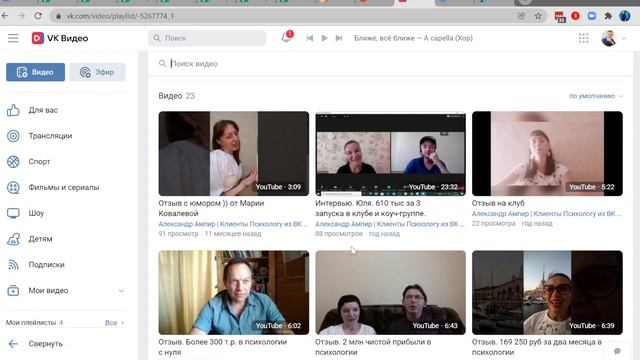This screenshot has height=360, width=640.
Task: Expand the Мои видео chevron
Action: click(x=121, y=291)
